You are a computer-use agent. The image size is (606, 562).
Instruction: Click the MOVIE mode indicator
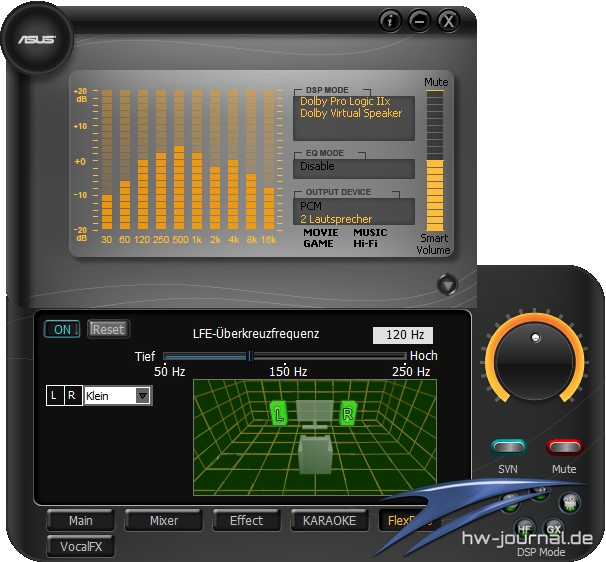click(x=320, y=233)
